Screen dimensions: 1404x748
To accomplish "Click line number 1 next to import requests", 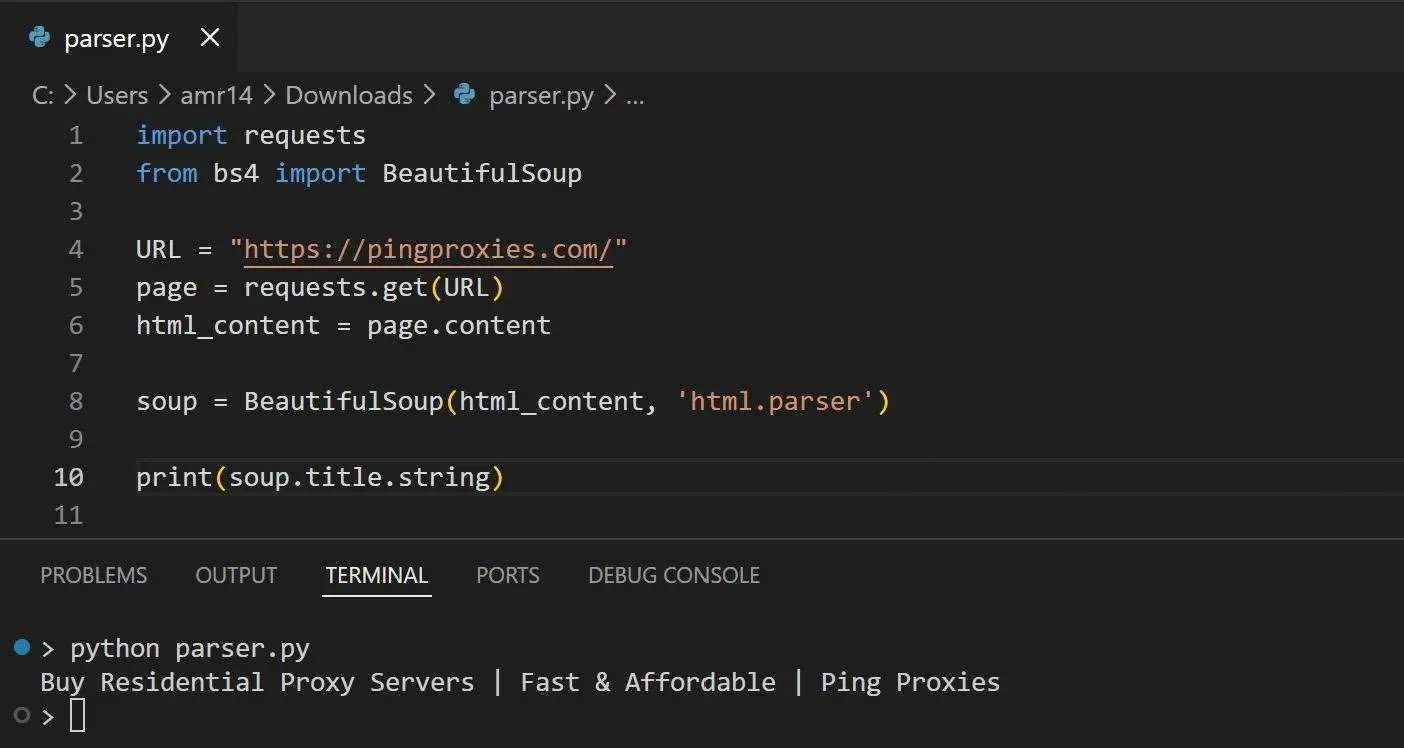I will point(75,135).
